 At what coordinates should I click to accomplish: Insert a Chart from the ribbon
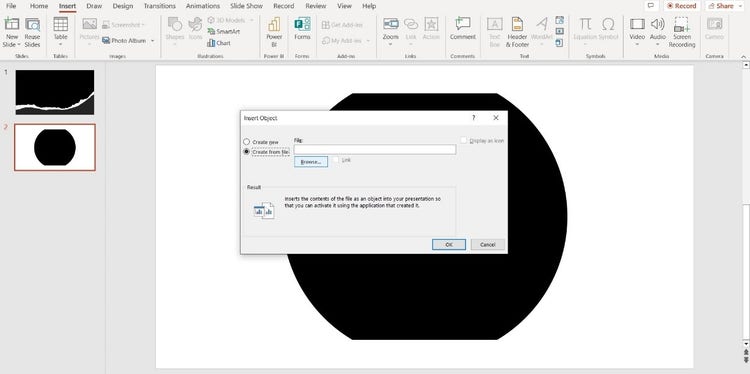(x=219, y=43)
